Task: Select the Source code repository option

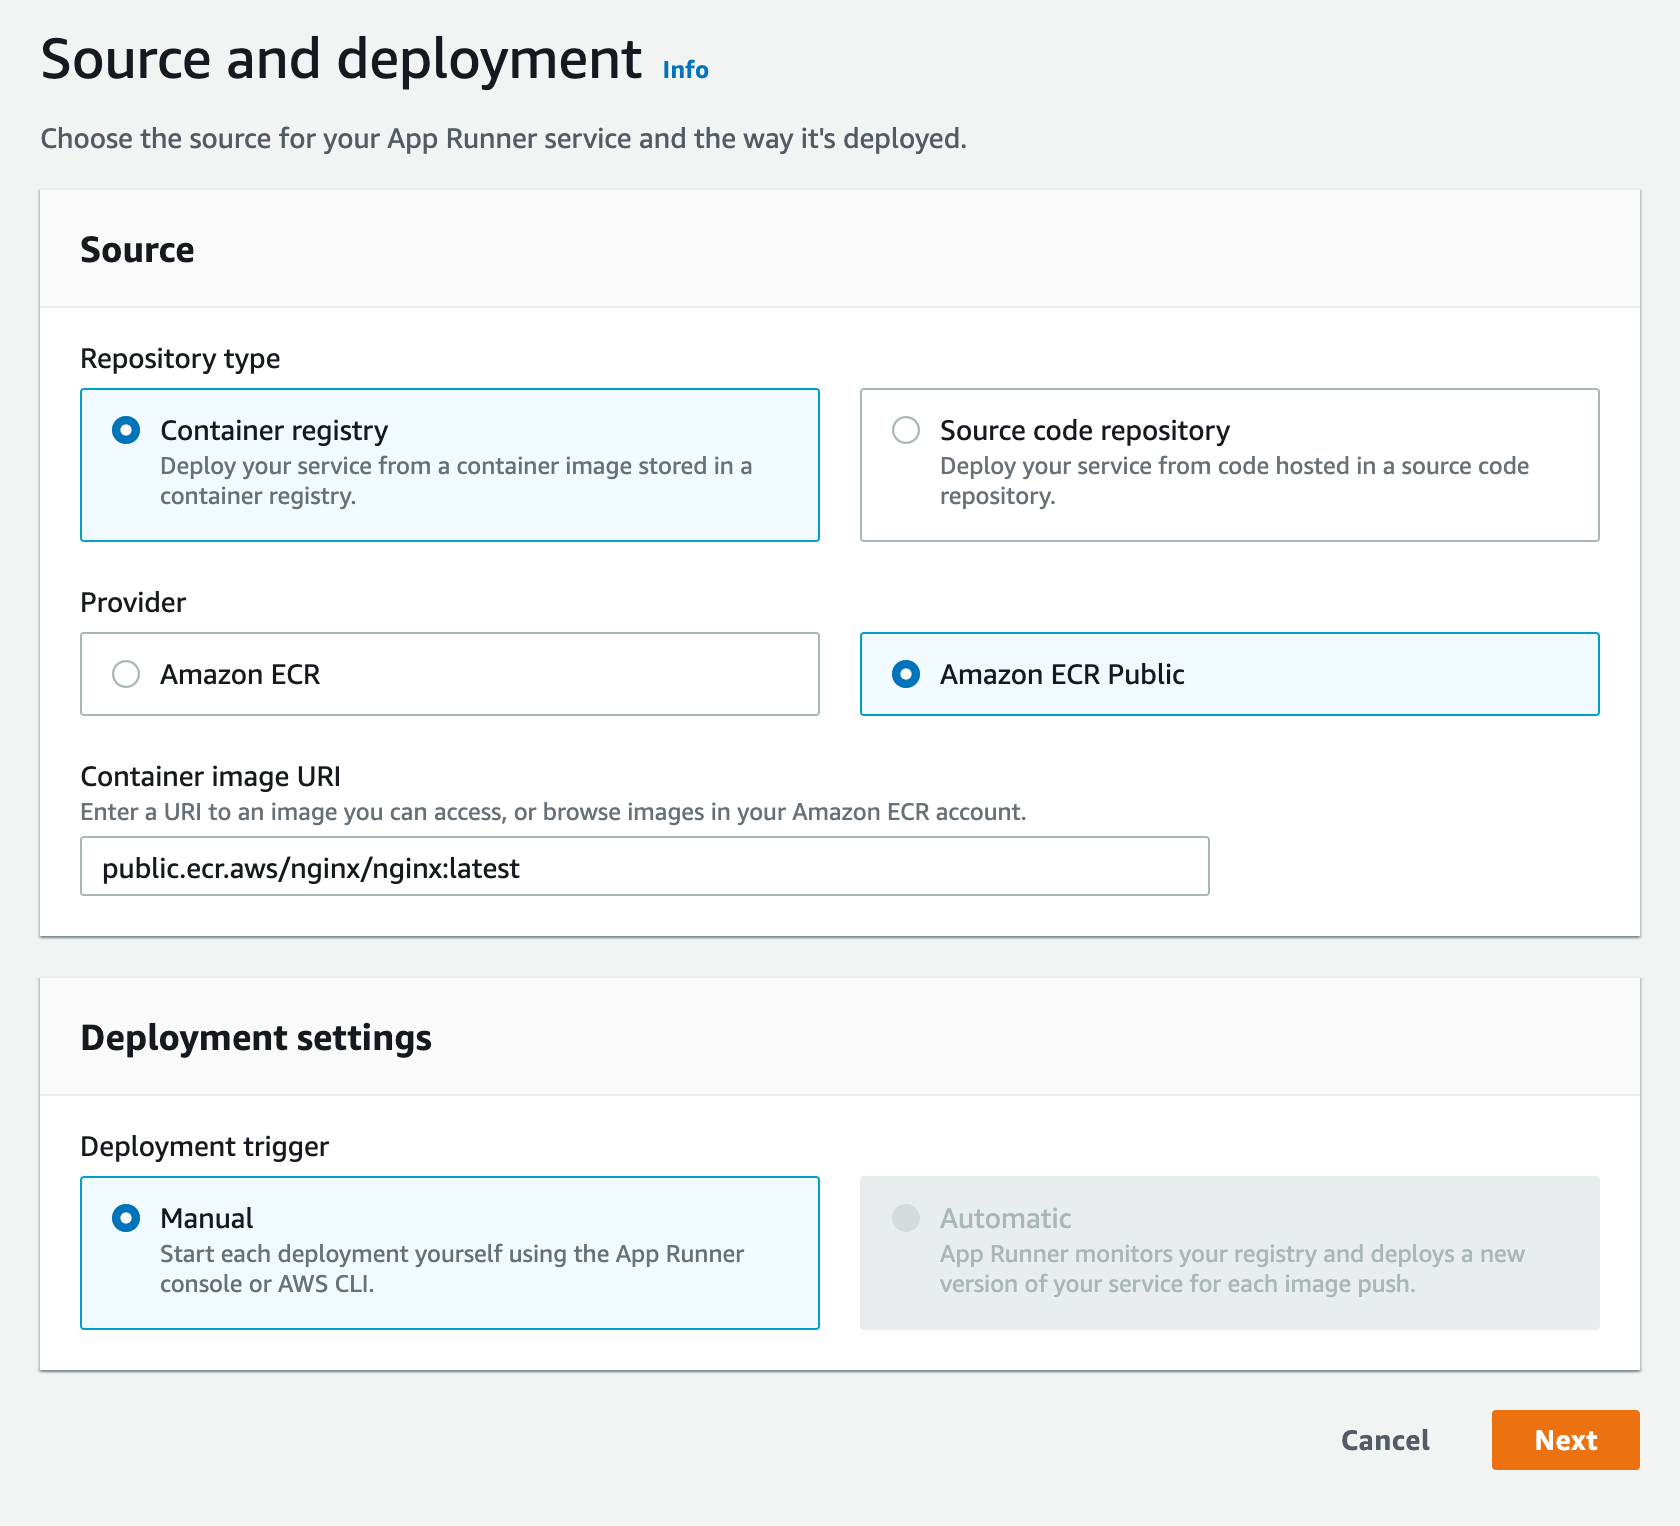Action: 908,430
